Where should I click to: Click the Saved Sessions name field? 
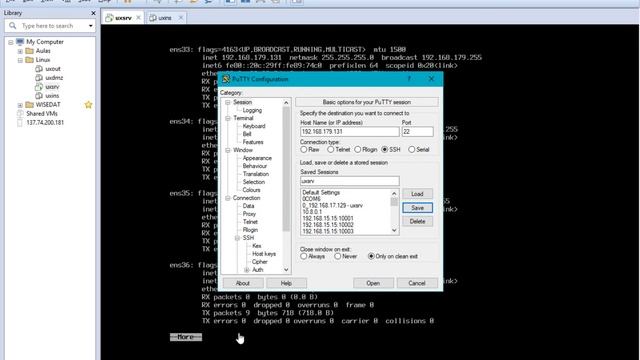click(350, 181)
